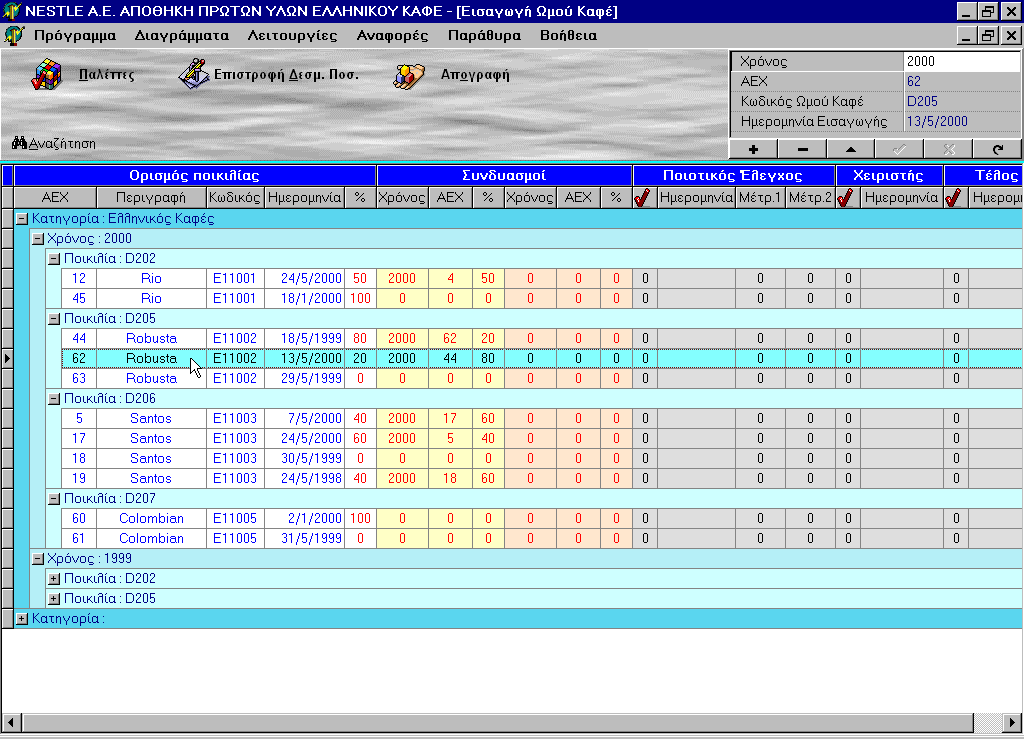Collapse the Χρόνος : 2000 group
Viewport: 1024px width, 739px height.
[x=38, y=238]
